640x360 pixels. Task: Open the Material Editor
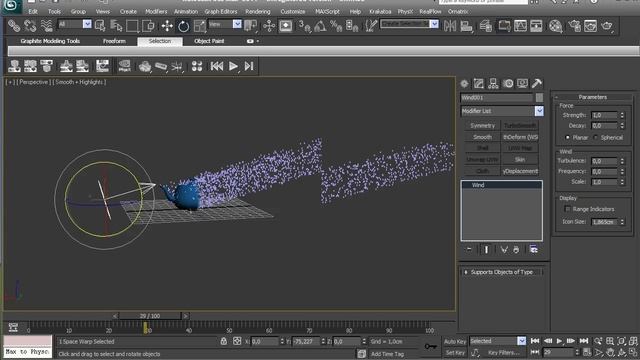point(555,26)
